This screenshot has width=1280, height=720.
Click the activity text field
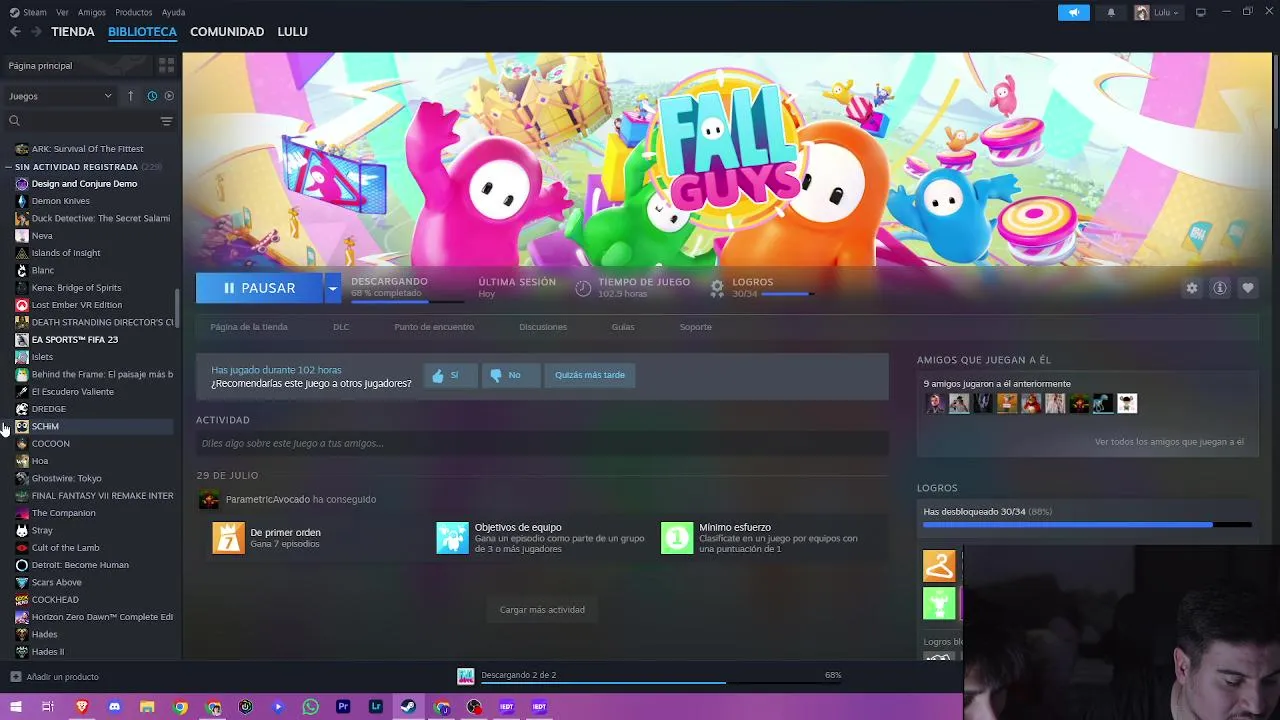click(542, 443)
